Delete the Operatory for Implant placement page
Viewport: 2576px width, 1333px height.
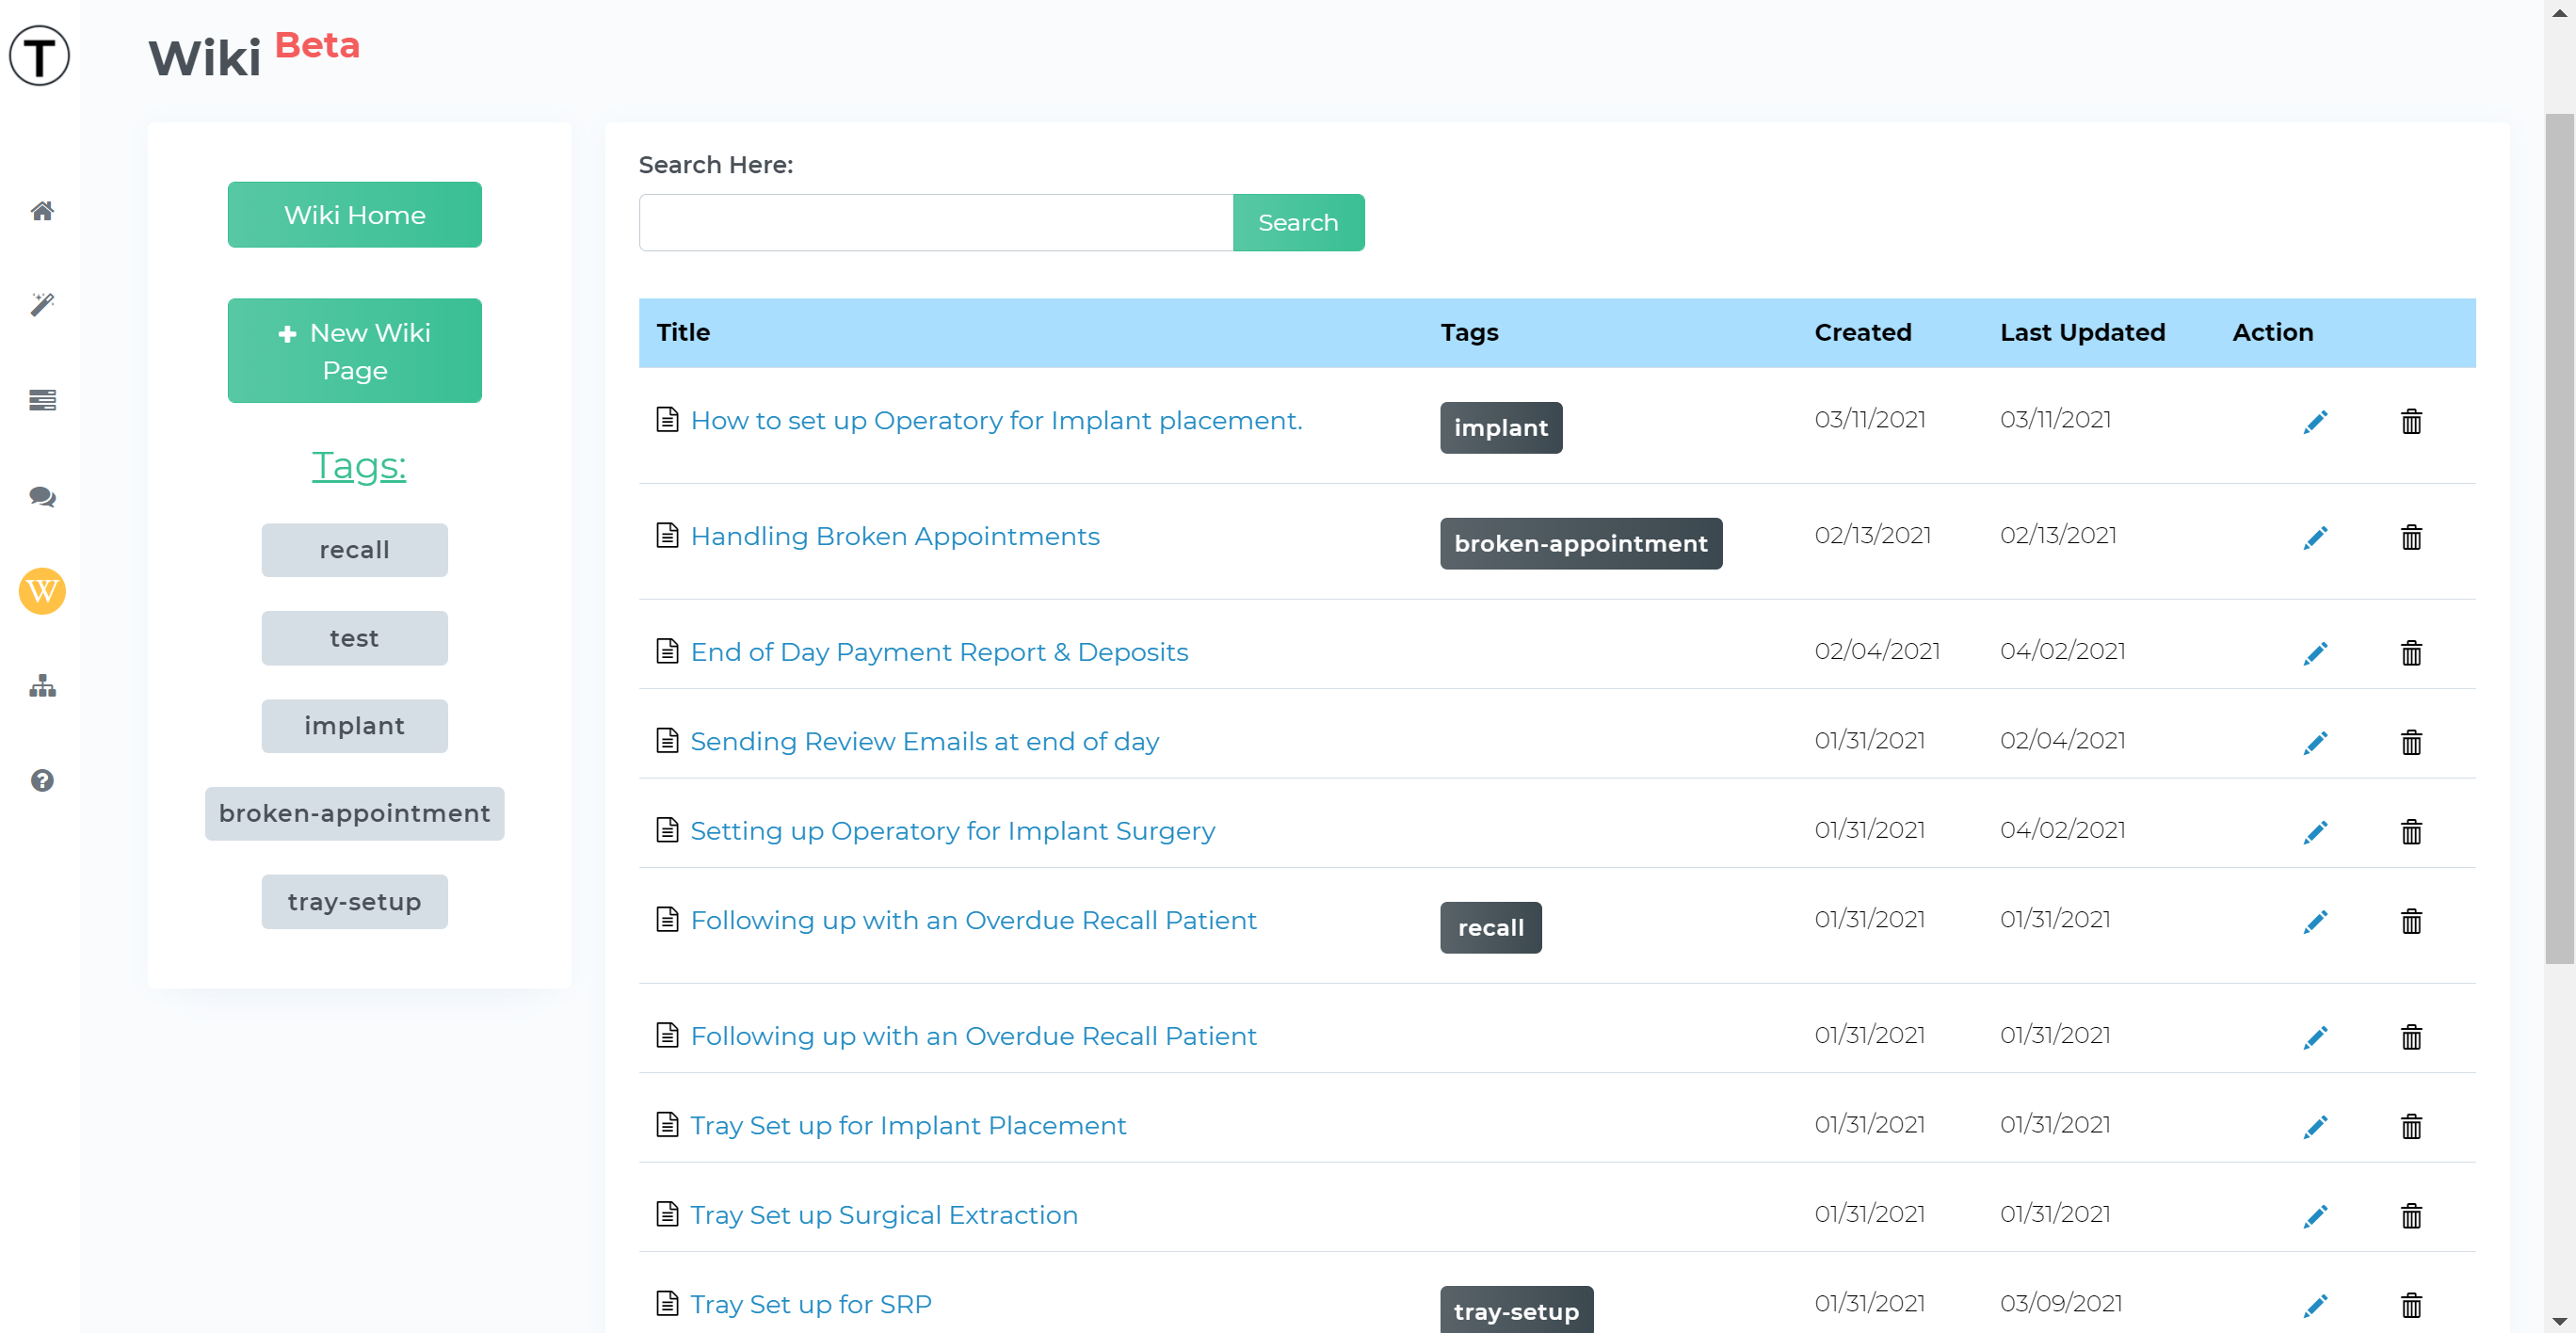(2411, 422)
